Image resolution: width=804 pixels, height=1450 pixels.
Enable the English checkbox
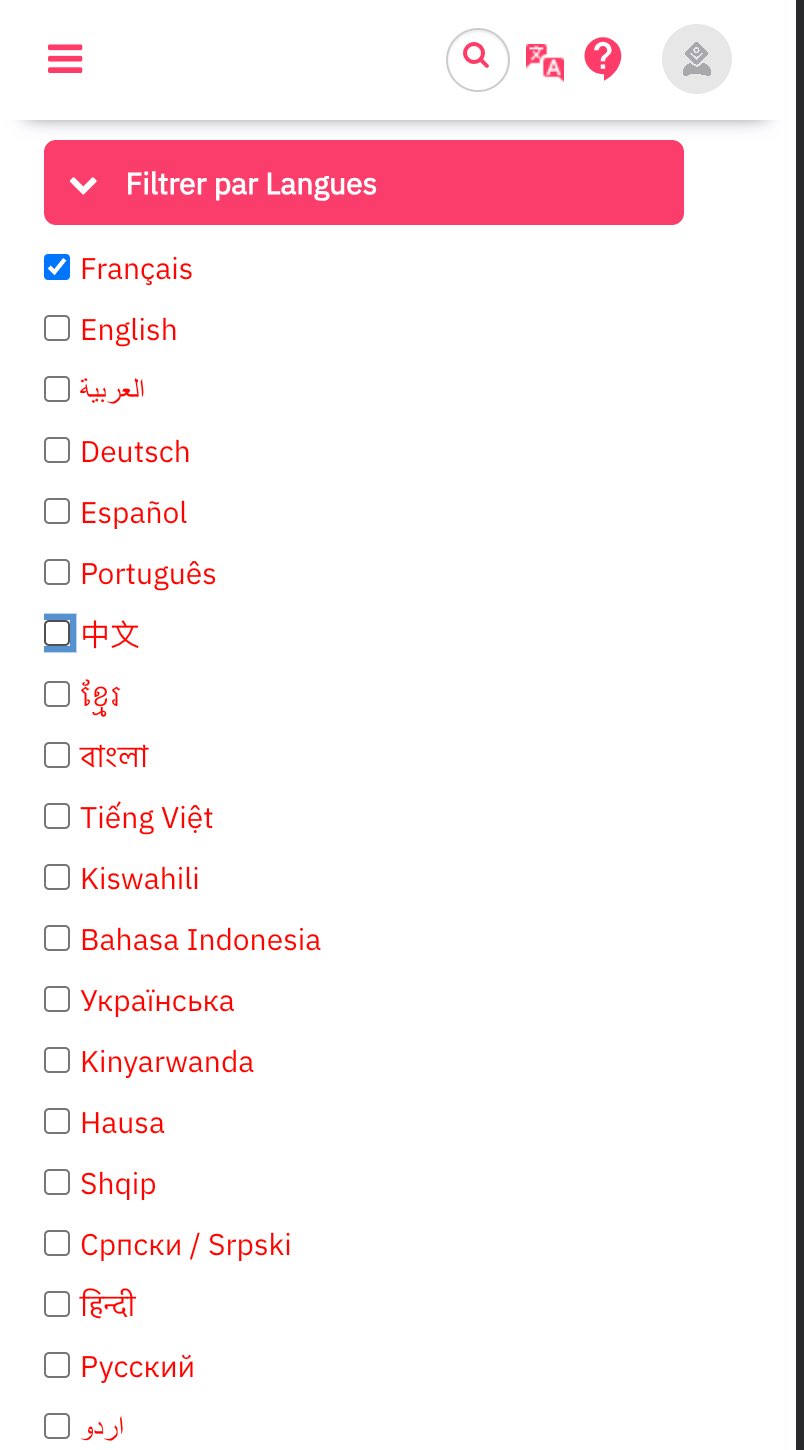(x=57, y=328)
